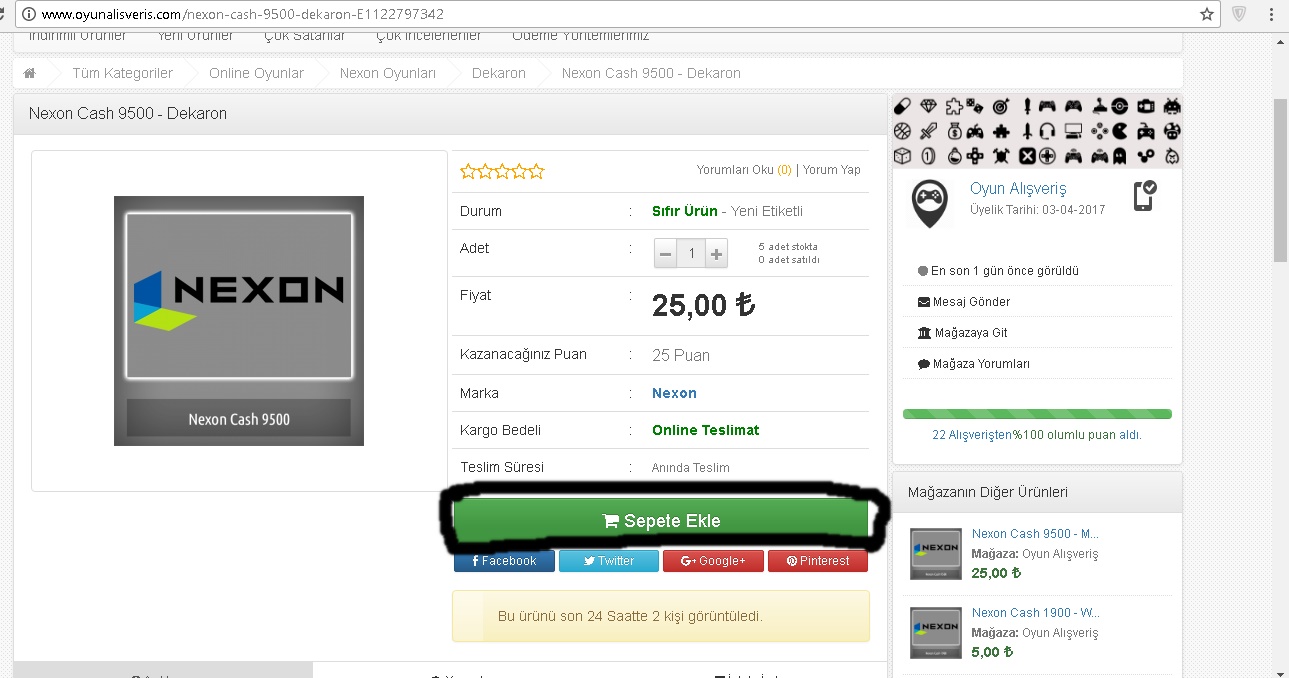The height and width of the screenshot is (678, 1289).
Task: Open Nexon Cash 9500 - M... sidebar product link
Action: pyautogui.click(x=1035, y=533)
